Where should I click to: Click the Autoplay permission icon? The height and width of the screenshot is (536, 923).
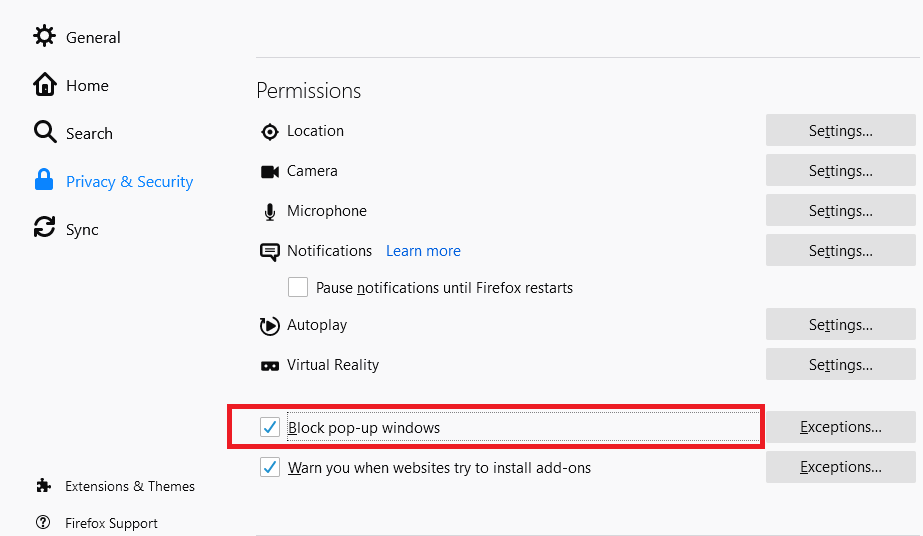tap(269, 325)
